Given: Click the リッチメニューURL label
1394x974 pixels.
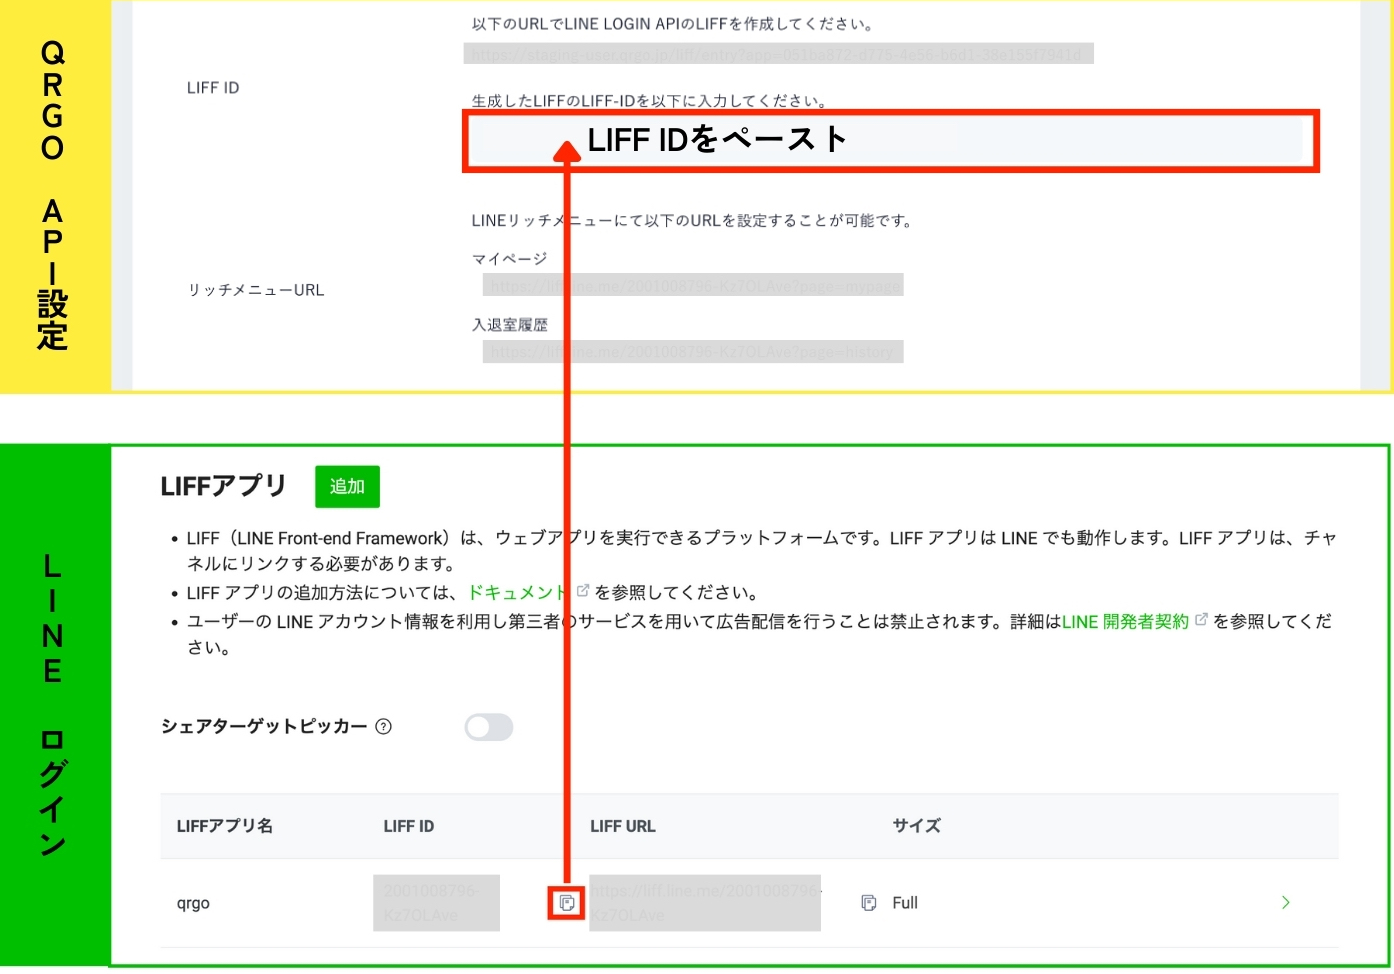Looking at the screenshot, I should point(256,290).
